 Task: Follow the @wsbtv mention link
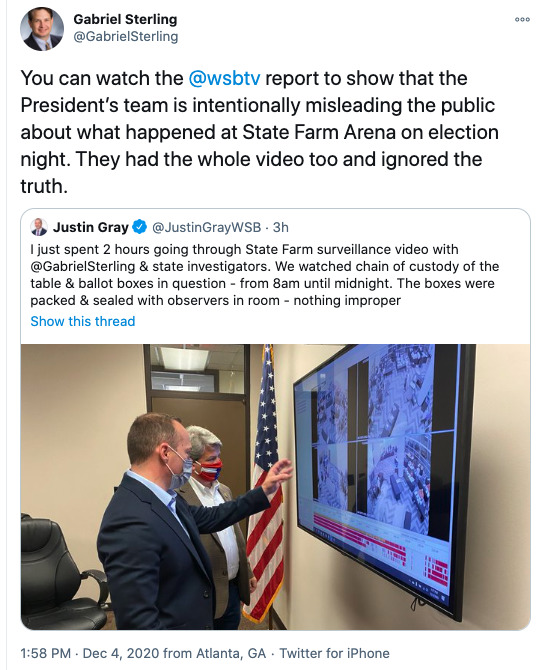[x=224, y=78]
